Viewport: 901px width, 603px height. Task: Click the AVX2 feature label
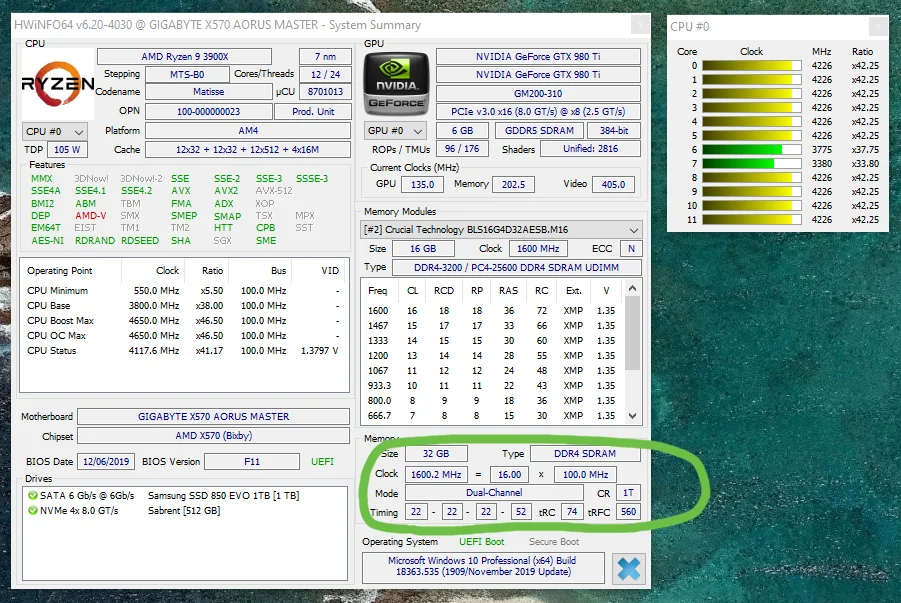(226, 191)
